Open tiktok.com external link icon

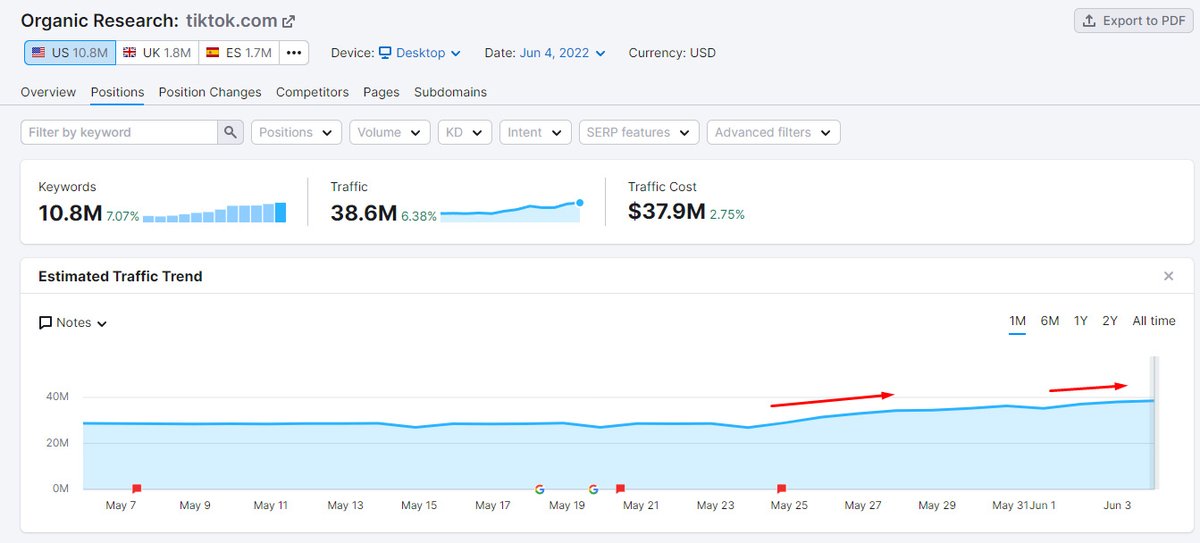click(289, 21)
